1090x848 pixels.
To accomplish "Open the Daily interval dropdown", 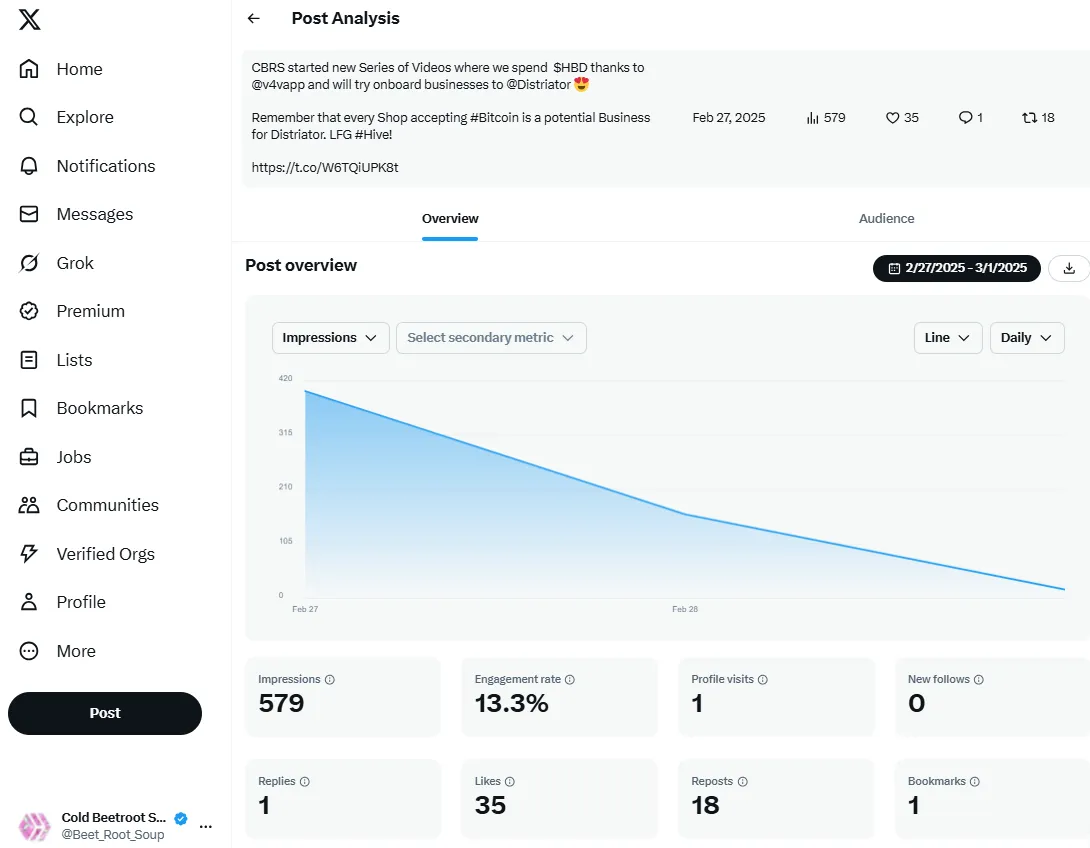I will coord(1027,338).
